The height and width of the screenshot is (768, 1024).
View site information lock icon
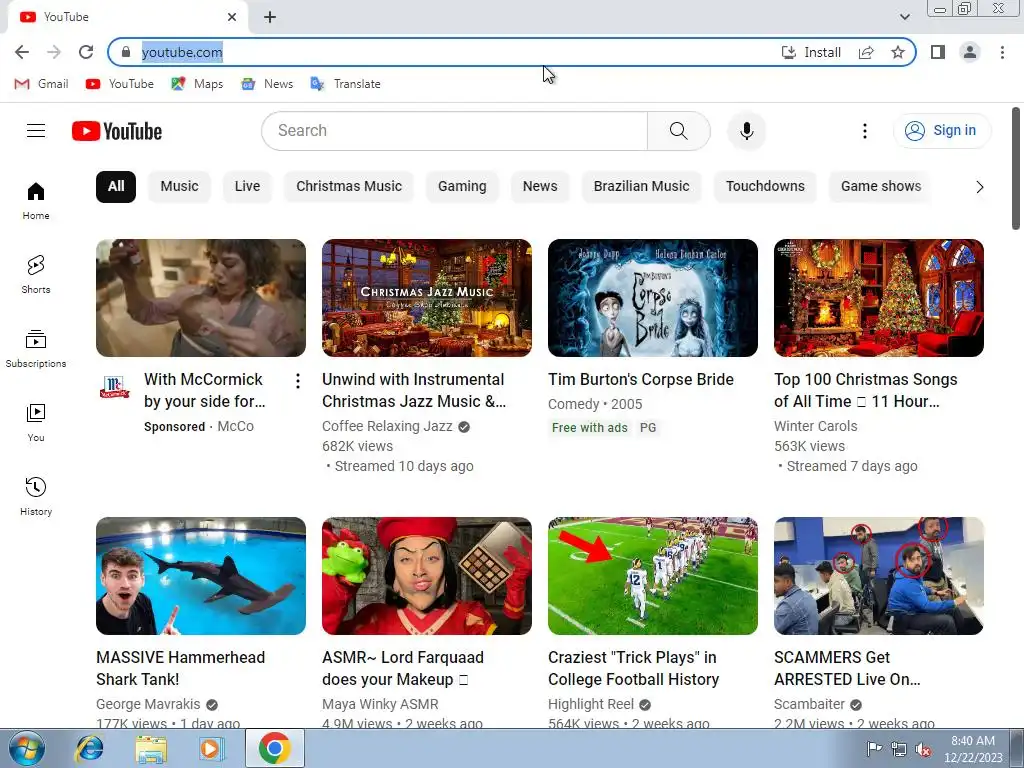[126, 52]
